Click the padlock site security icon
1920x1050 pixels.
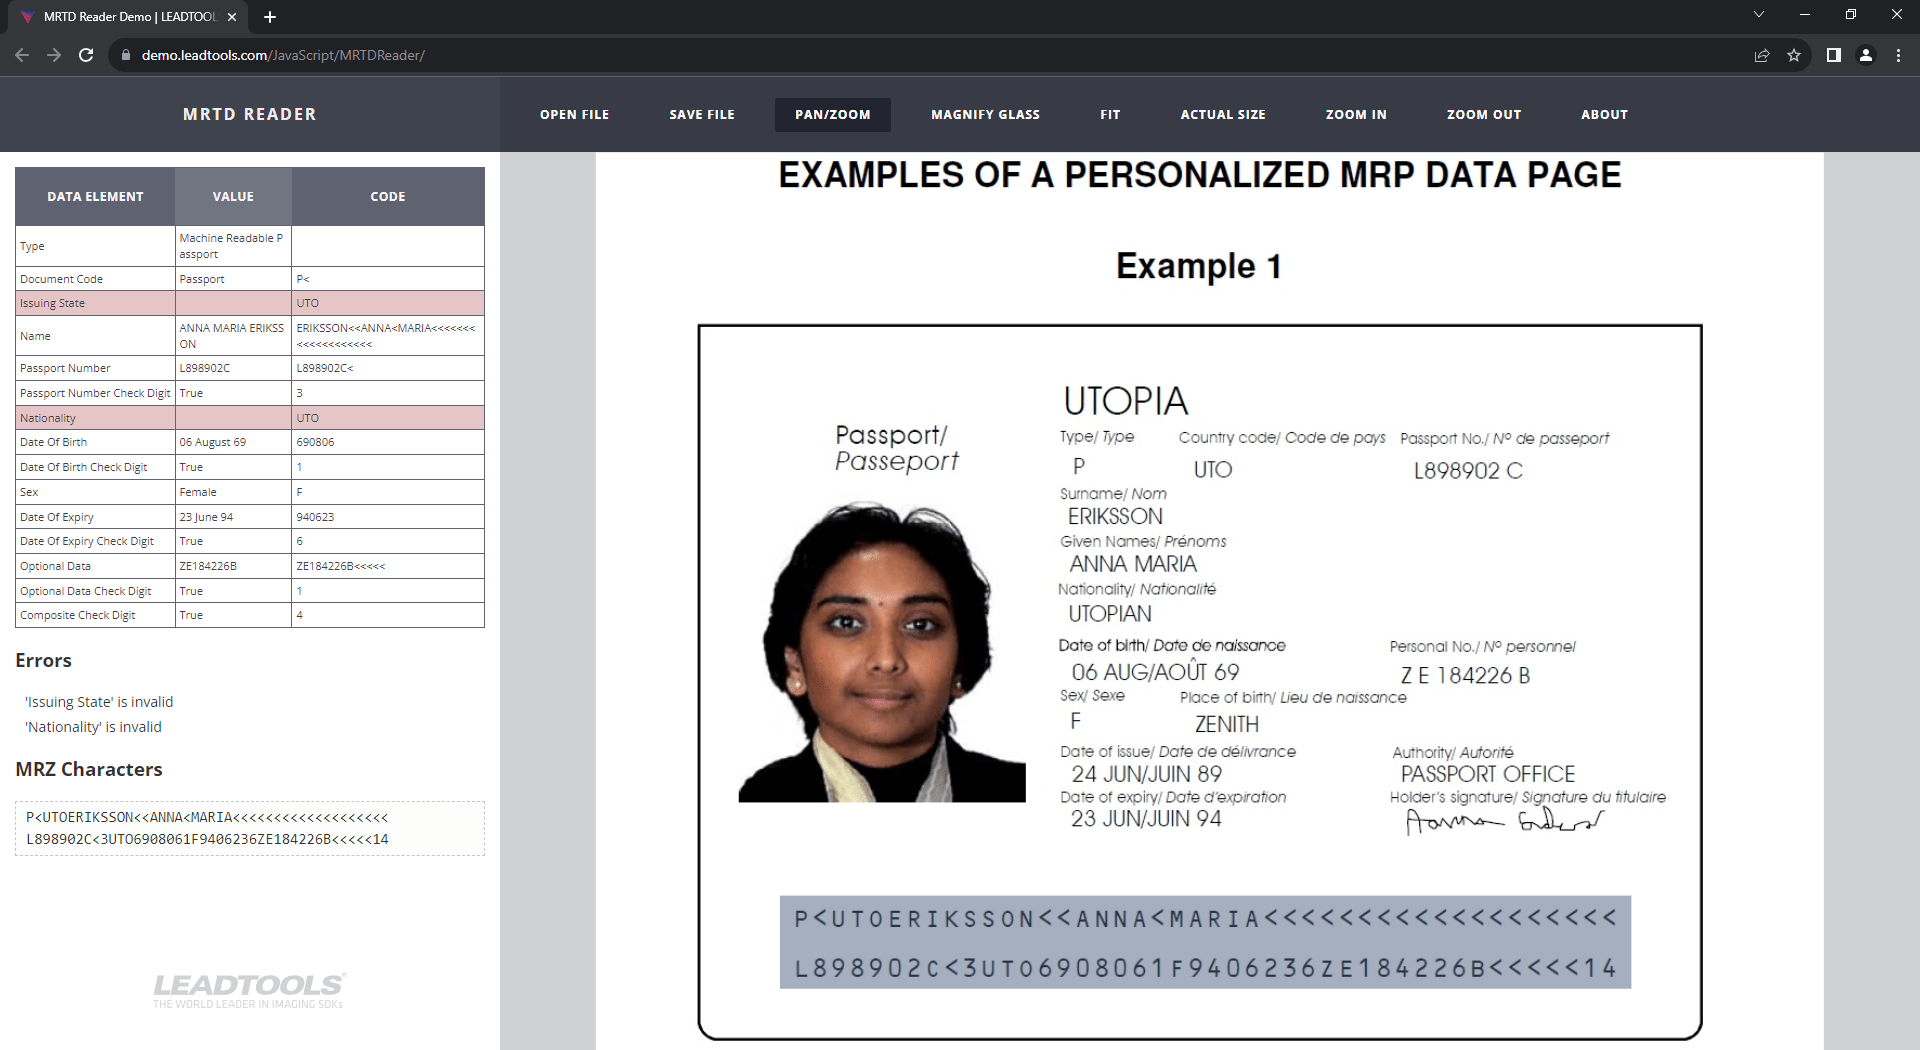click(x=124, y=55)
